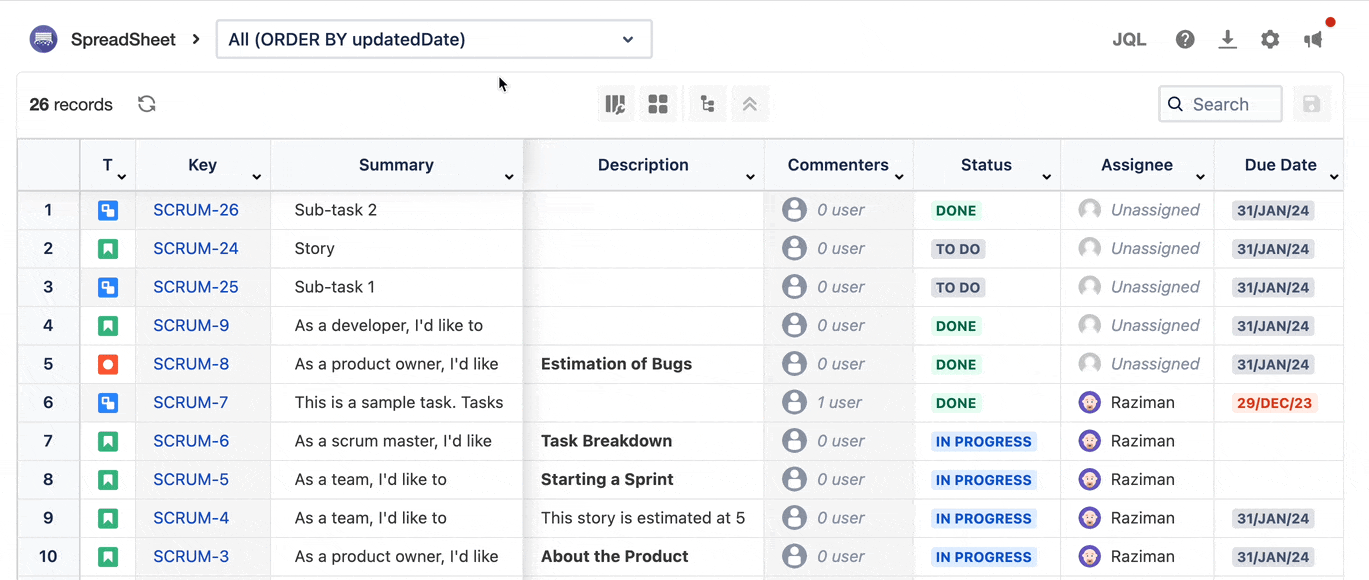The image size is (1369, 580).
Task: Open the Summary column header menu arrow
Action: [x=509, y=177]
